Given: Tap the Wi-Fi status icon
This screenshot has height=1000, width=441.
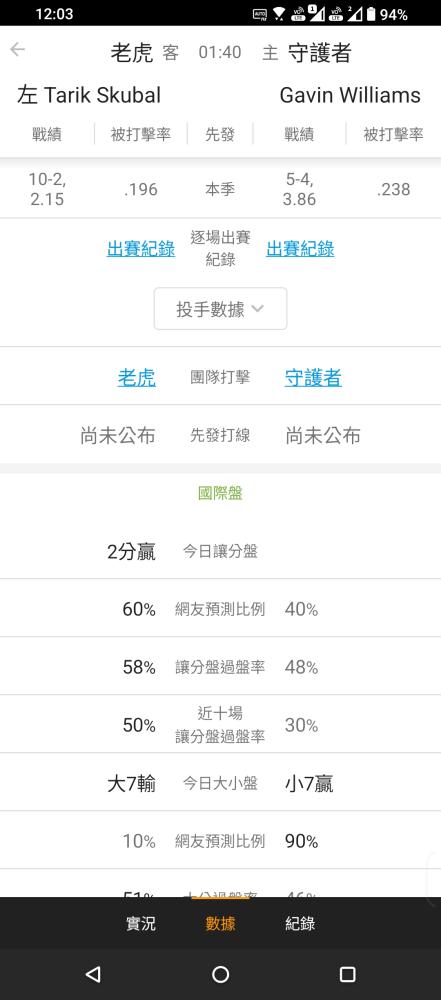Looking at the screenshot, I should pyautogui.click(x=279, y=14).
